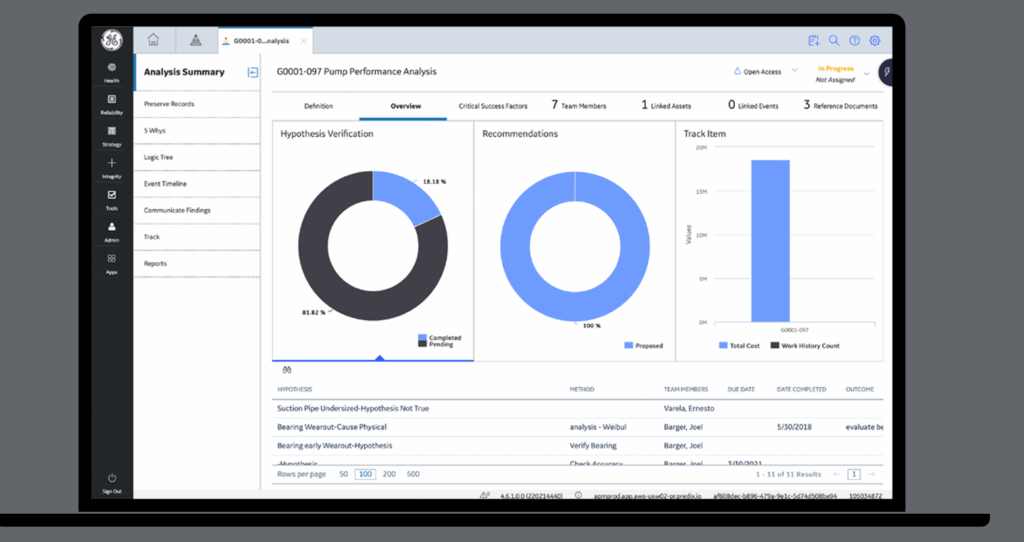
Task: Click the binoculars search icon above table
Action: (x=286, y=369)
